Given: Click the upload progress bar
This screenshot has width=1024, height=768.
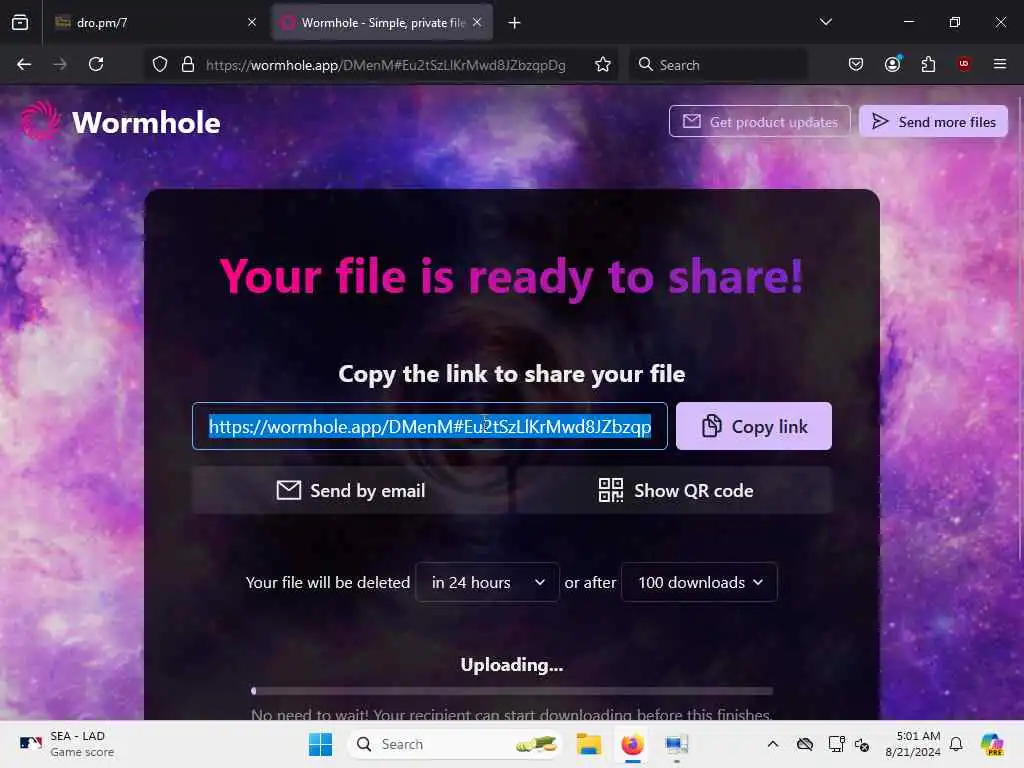Looking at the screenshot, I should [x=512, y=691].
